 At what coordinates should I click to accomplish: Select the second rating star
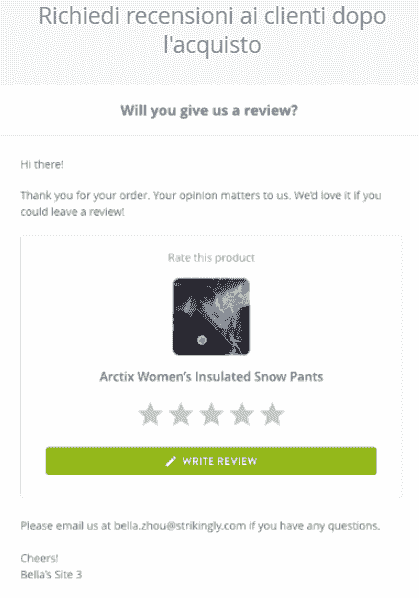pyautogui.click(x=181, y=414)
